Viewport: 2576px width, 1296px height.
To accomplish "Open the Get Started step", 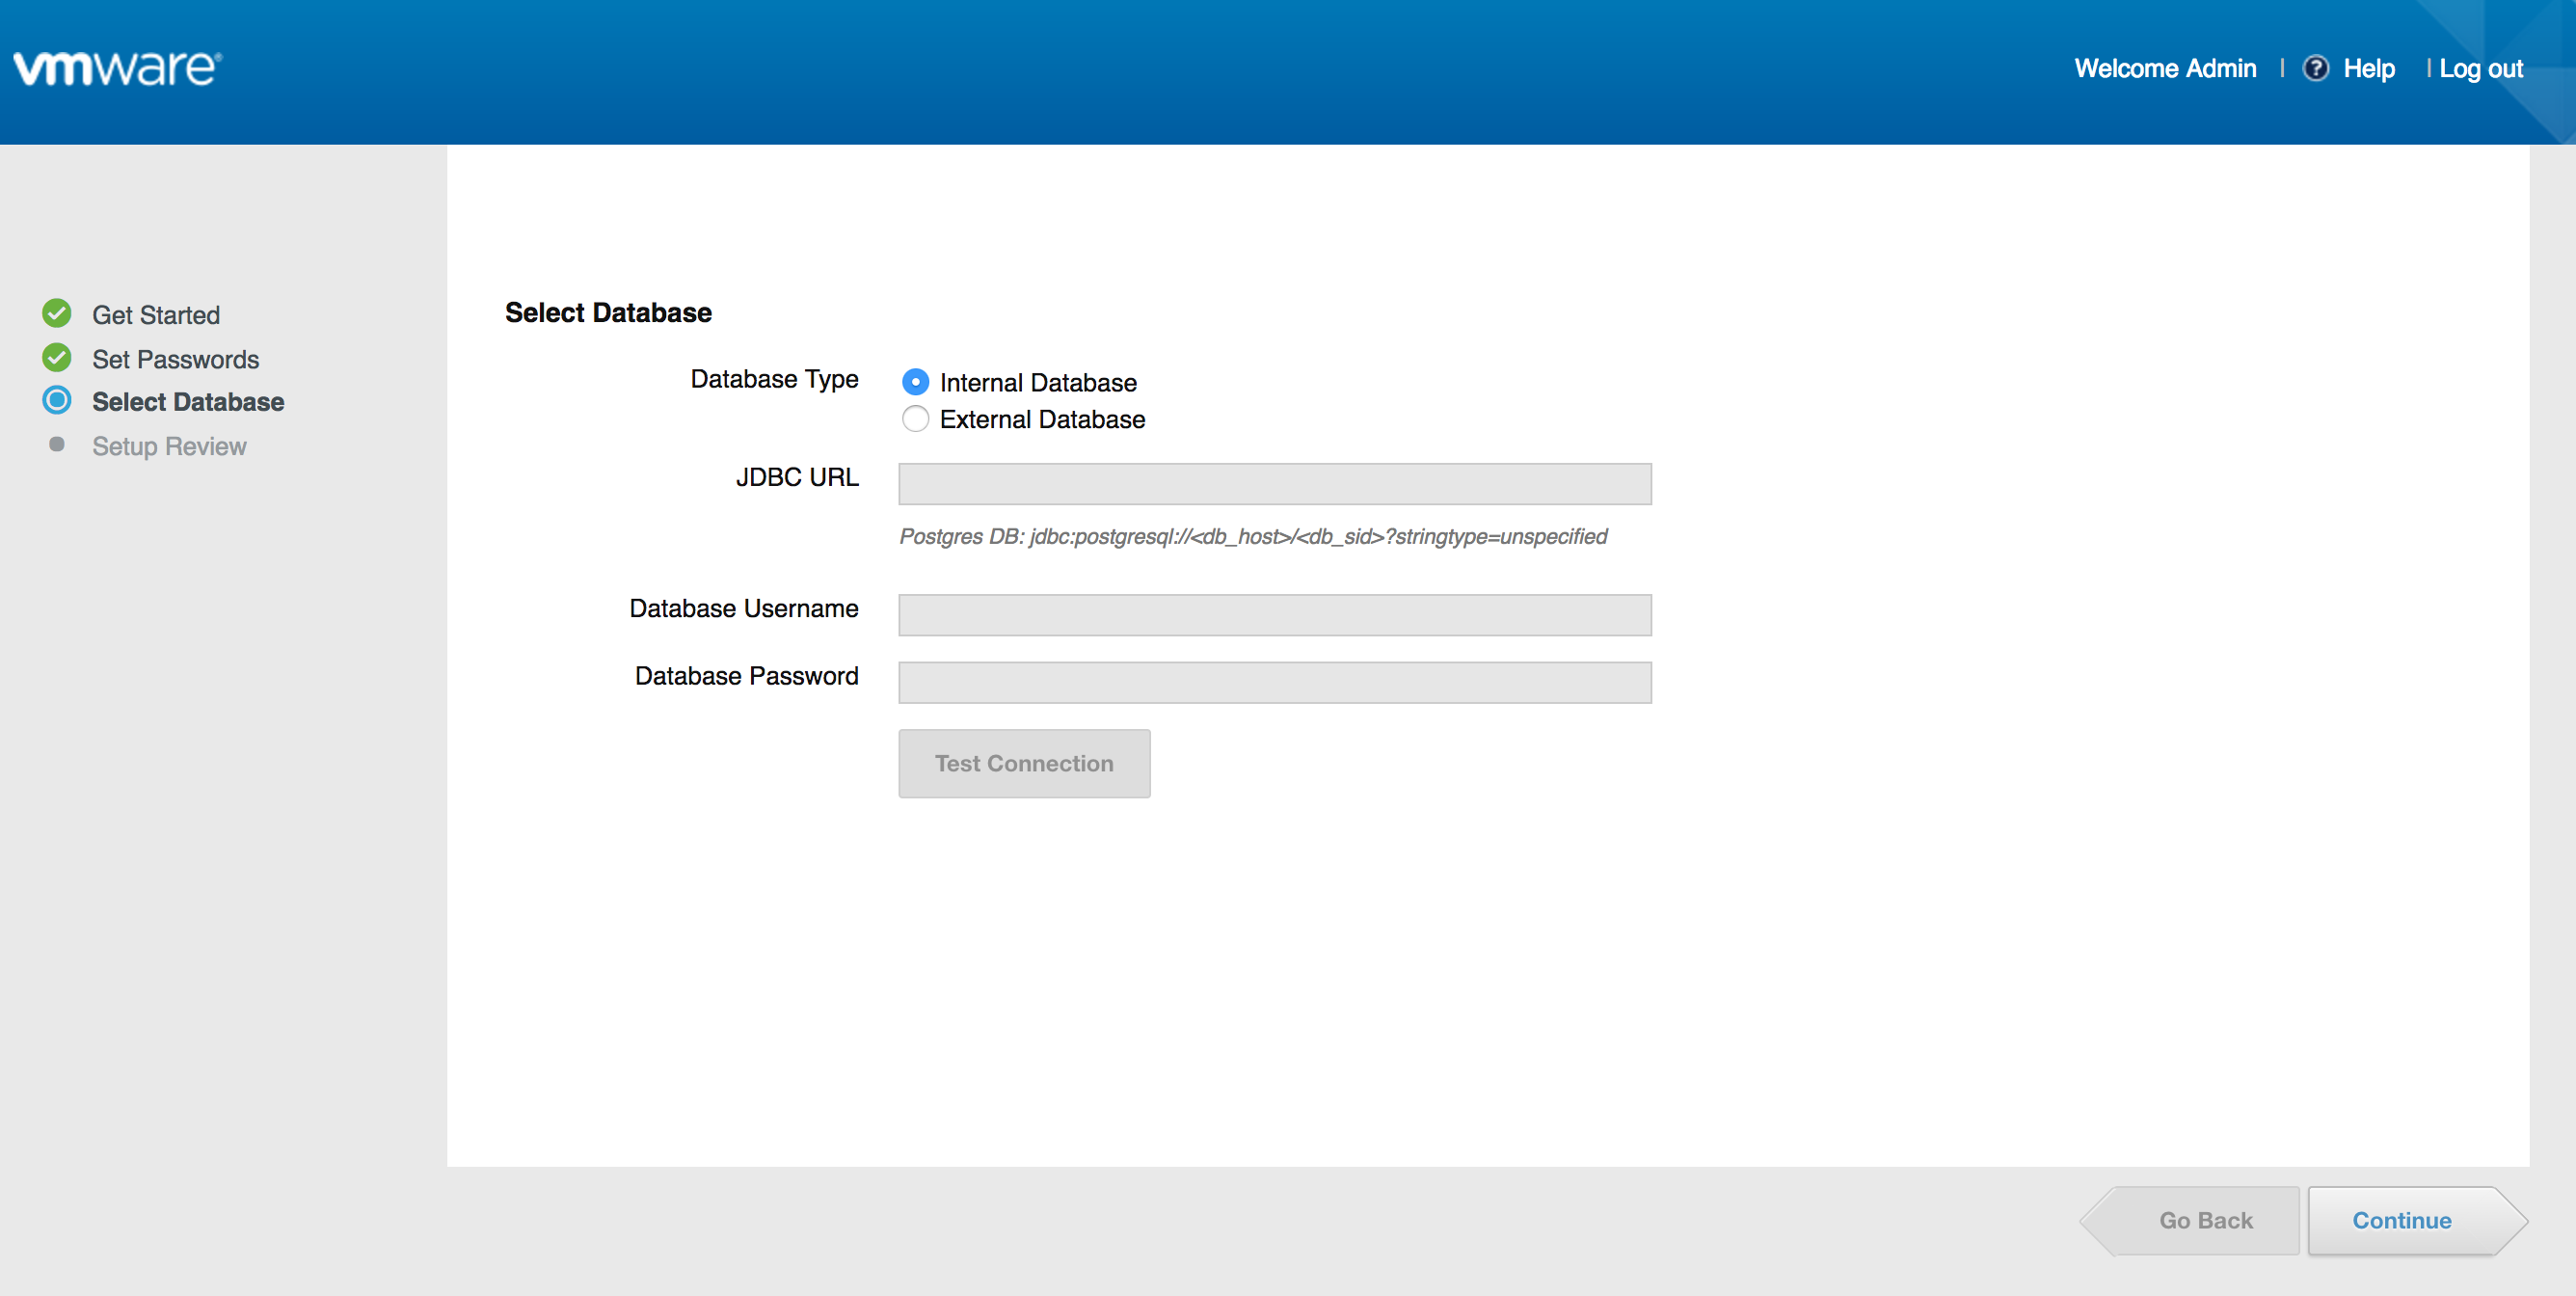I will [156, 315].
